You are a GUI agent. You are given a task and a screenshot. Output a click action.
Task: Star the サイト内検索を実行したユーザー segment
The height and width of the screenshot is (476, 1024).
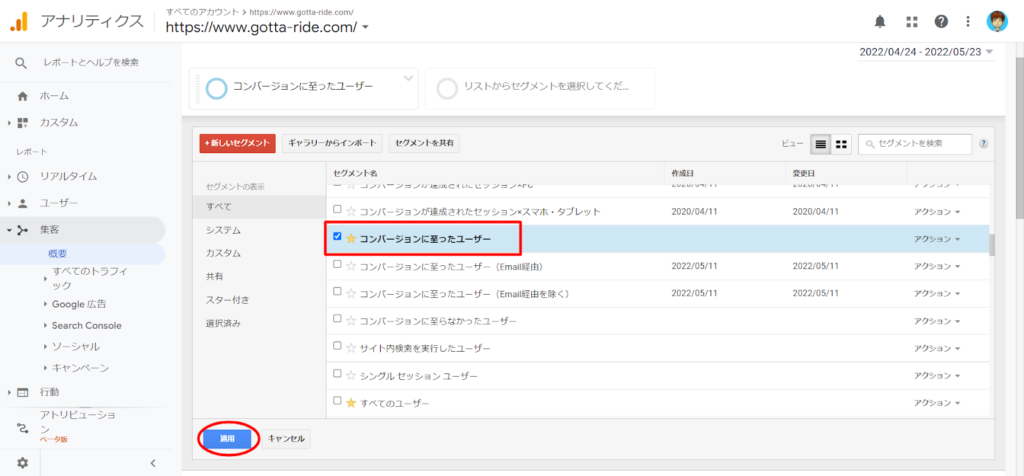351,349
